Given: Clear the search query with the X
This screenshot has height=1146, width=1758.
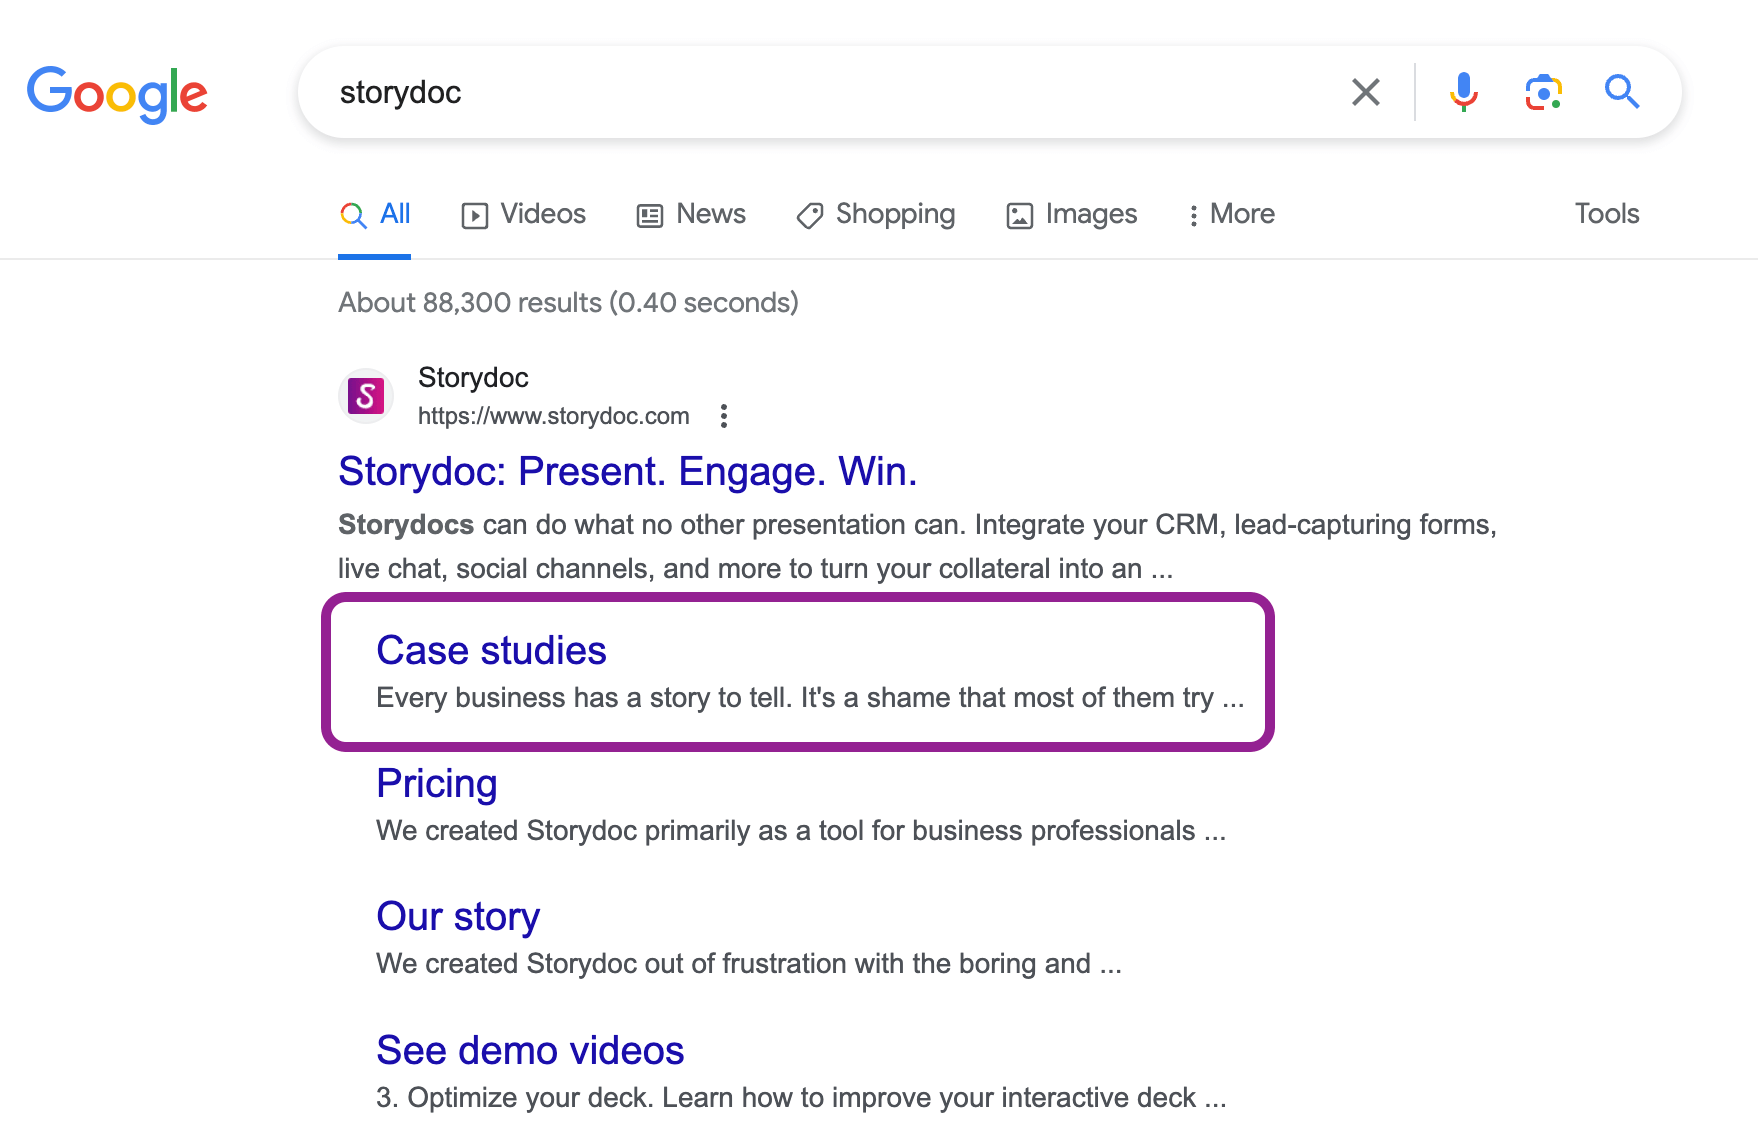Looking at the screenshot, I should click(1365, 92).
